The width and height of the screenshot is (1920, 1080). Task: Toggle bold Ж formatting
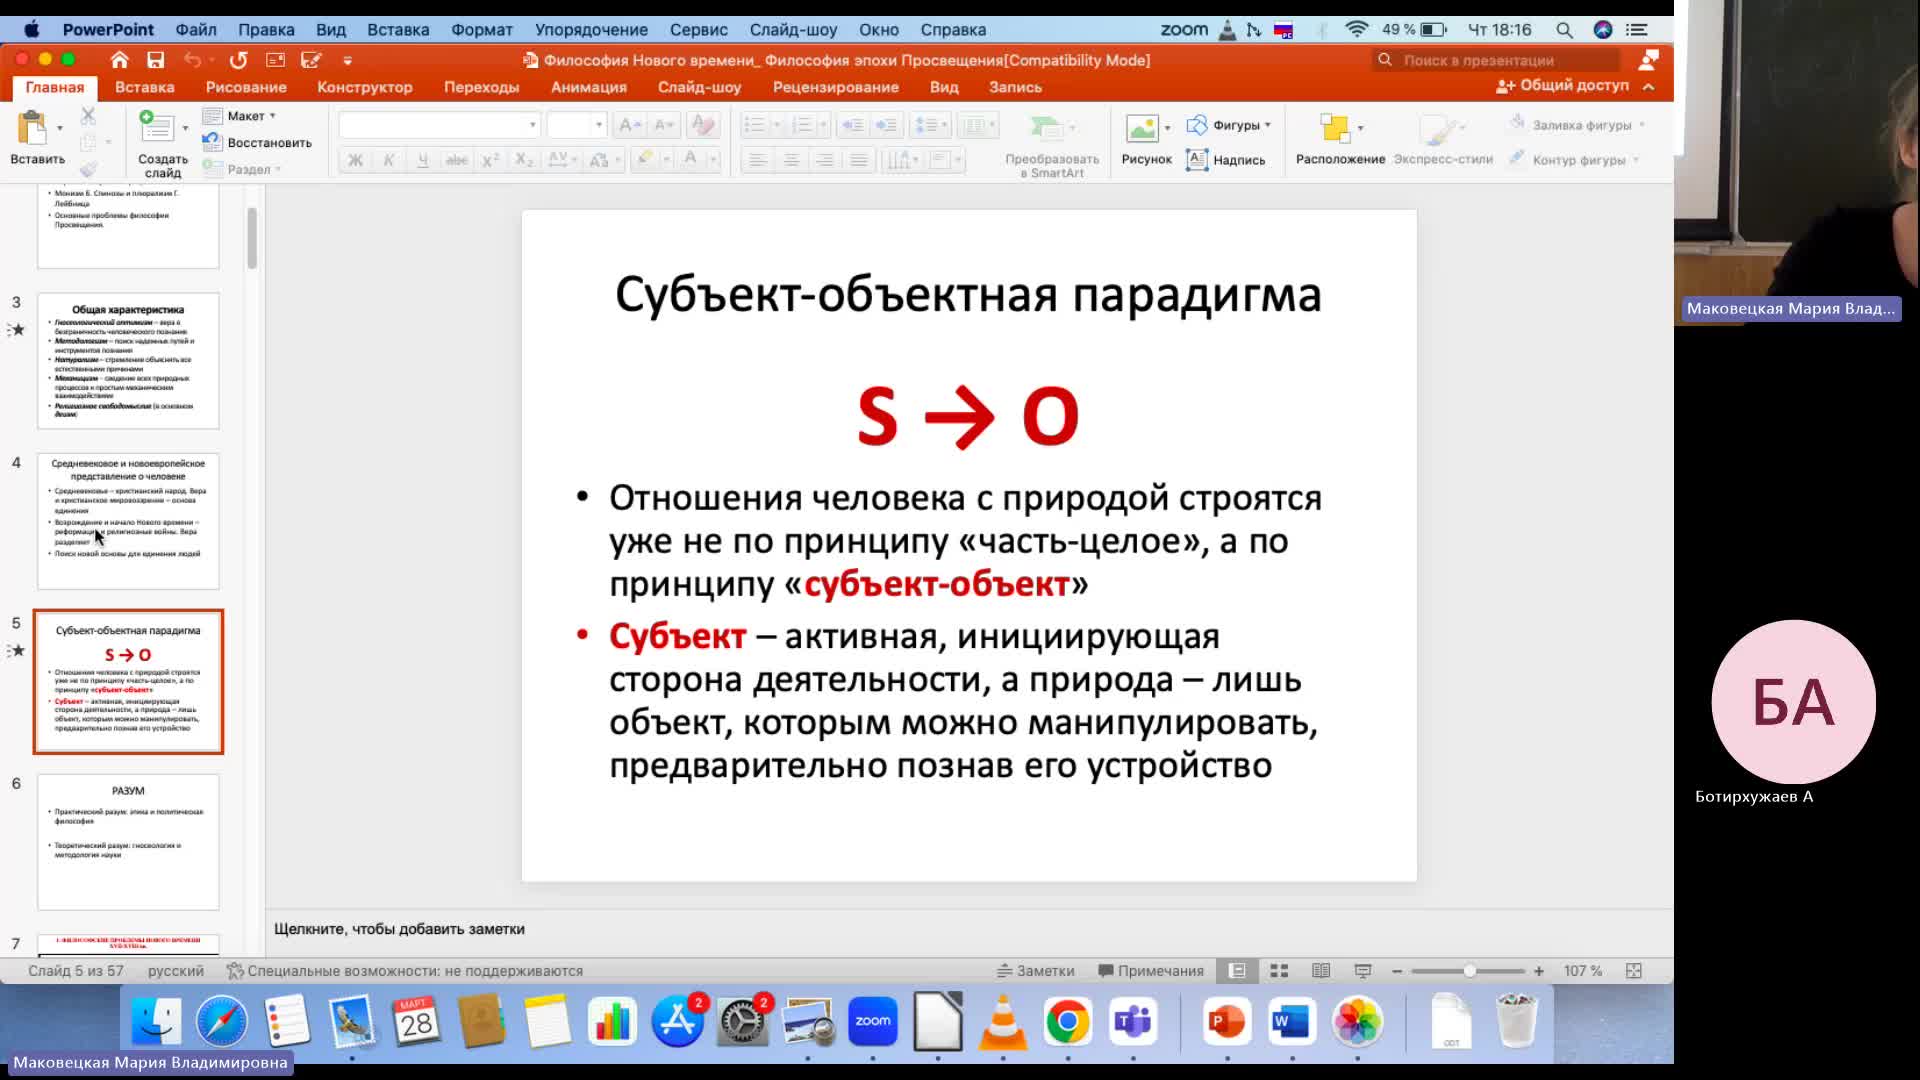(355, 160)
